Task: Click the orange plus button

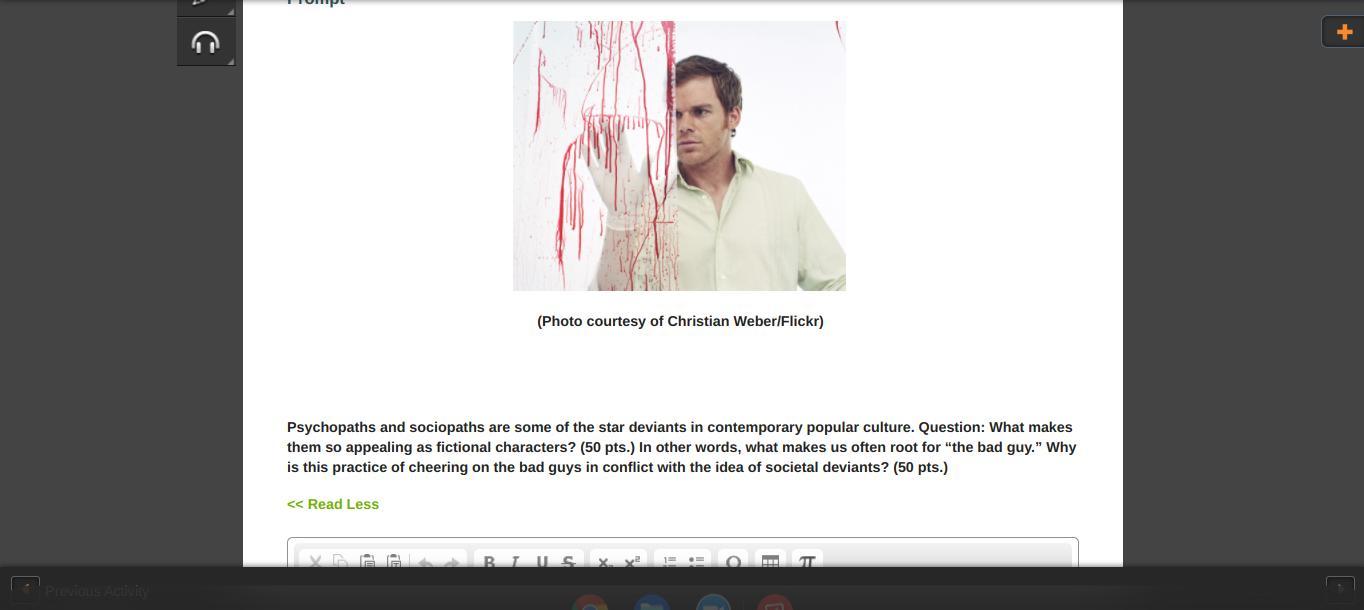Action: tap(1343, 32)
